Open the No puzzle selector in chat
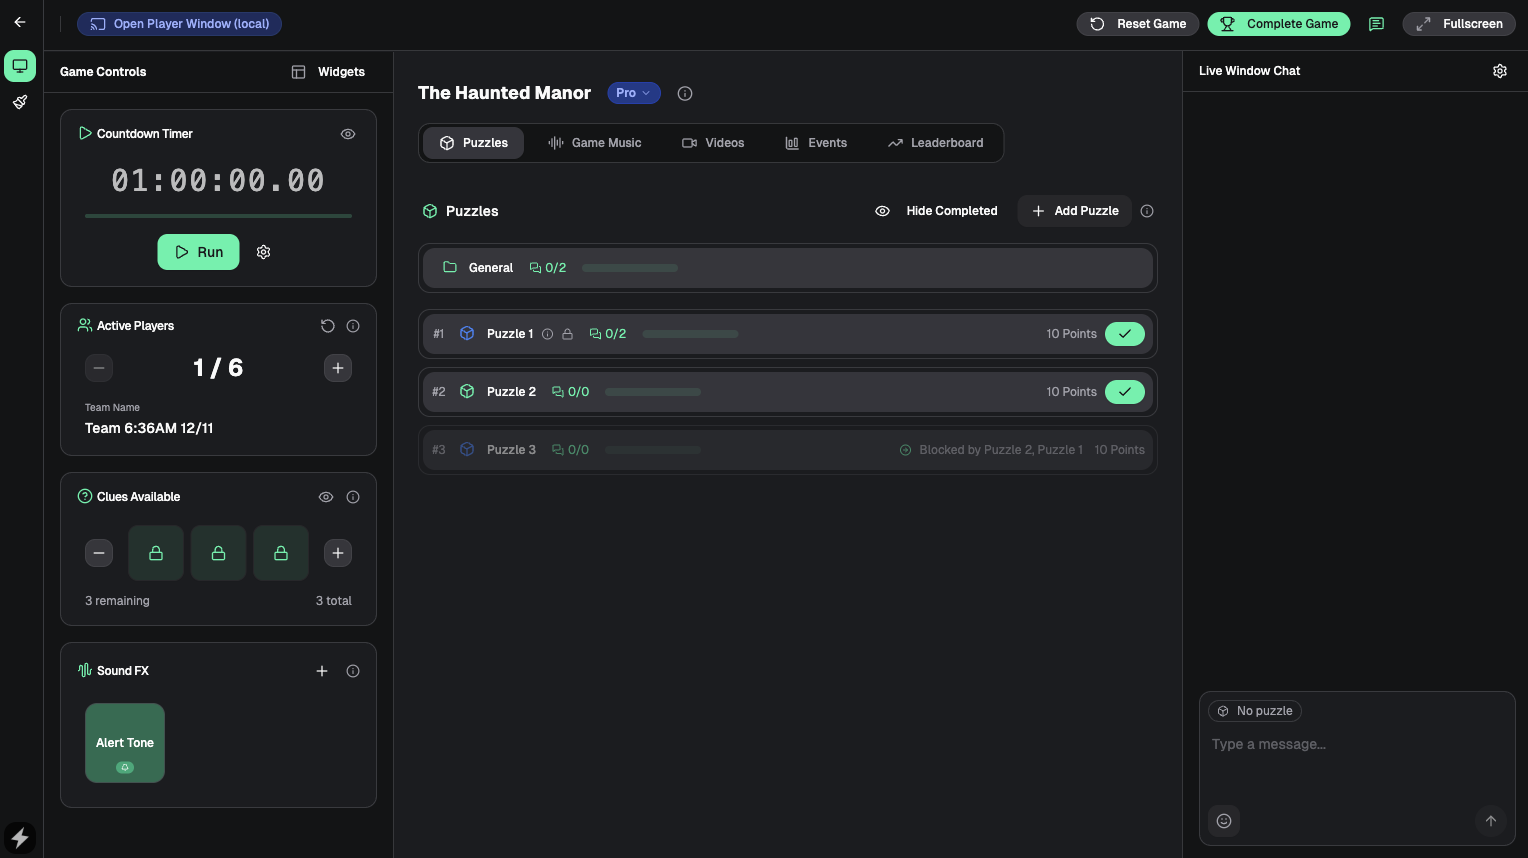Screen dimensions: 1528x858 pos(1255,711)
